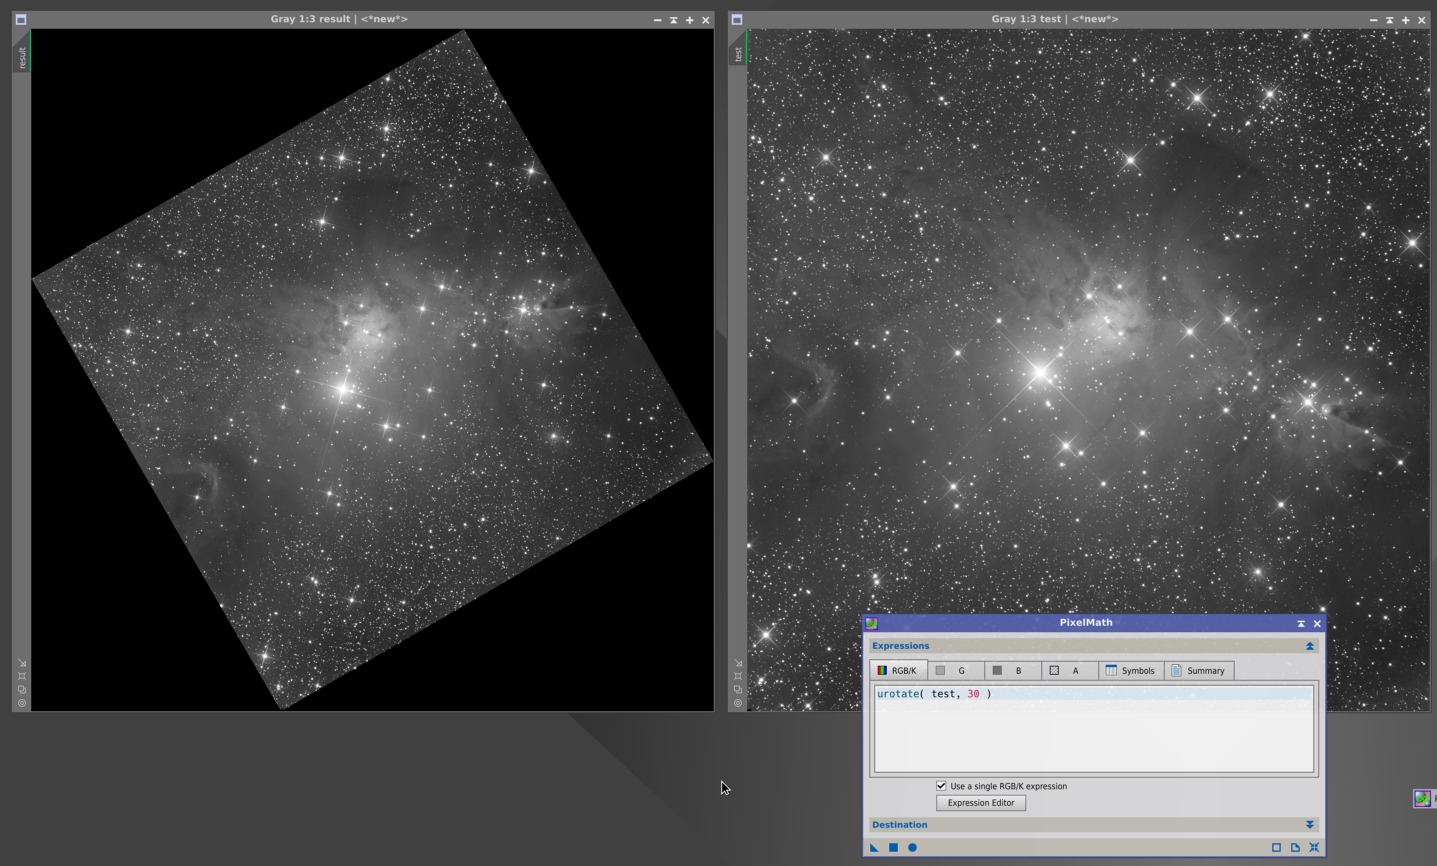This screenshot has width=1437, height=866.
Task: Switch to the A alpha tab
Action: point(1069,670)
